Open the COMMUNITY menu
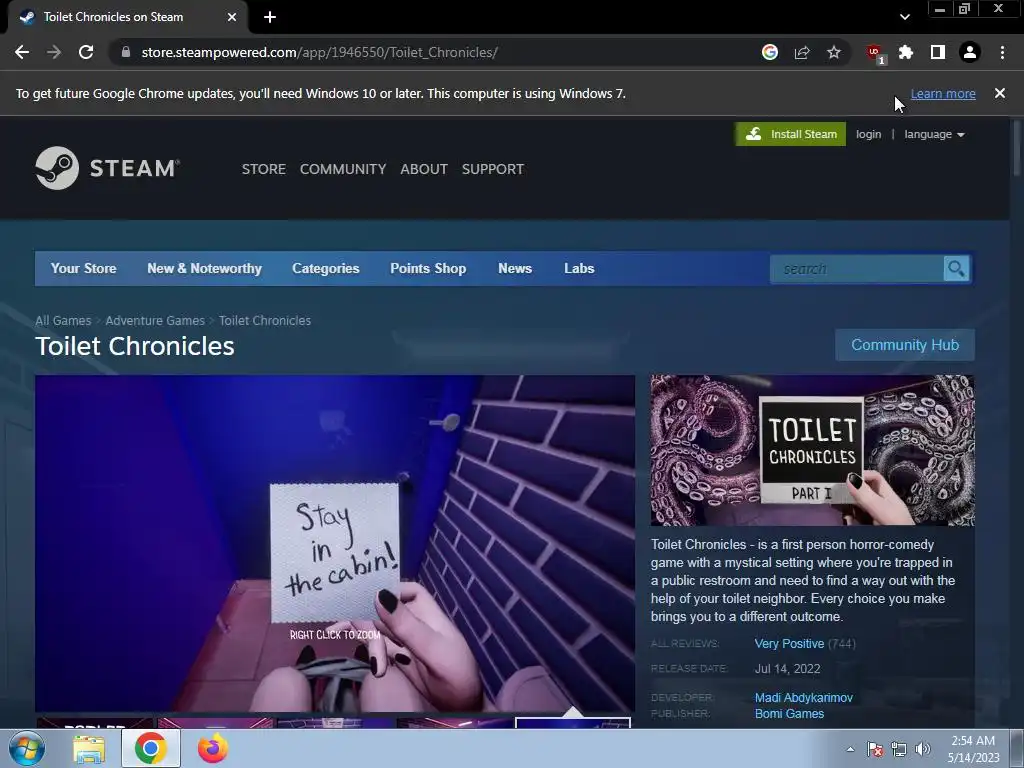The height and width of the screenshot is (768, 1024). [x=343, y=169]
